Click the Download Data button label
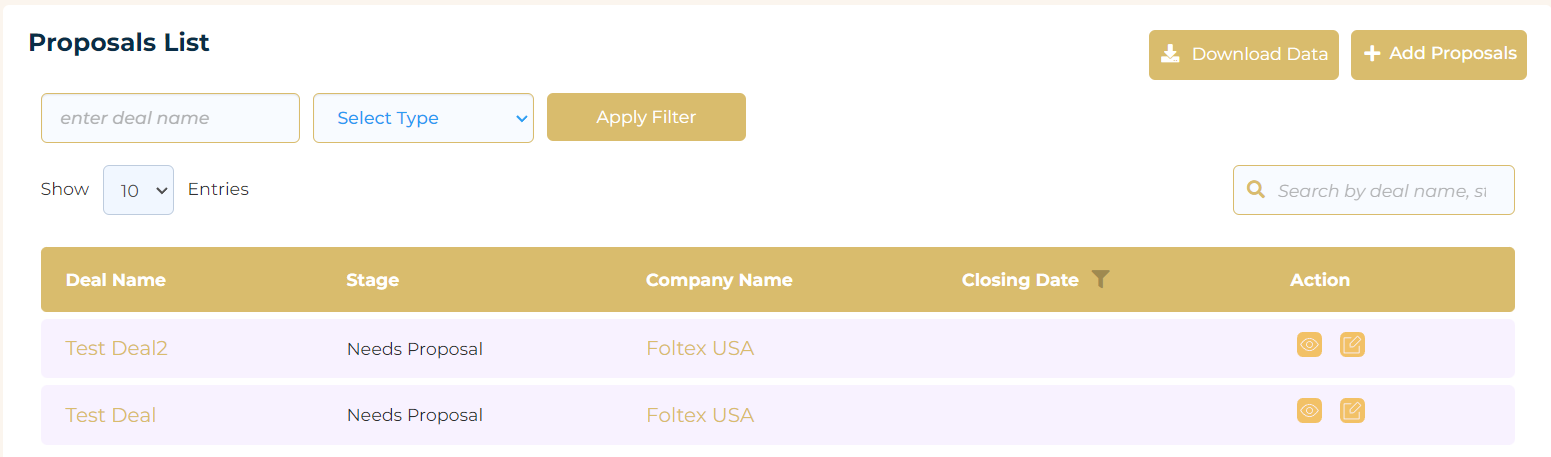The height and width of the screenshot is (457, 1551). coord(1260,54)
